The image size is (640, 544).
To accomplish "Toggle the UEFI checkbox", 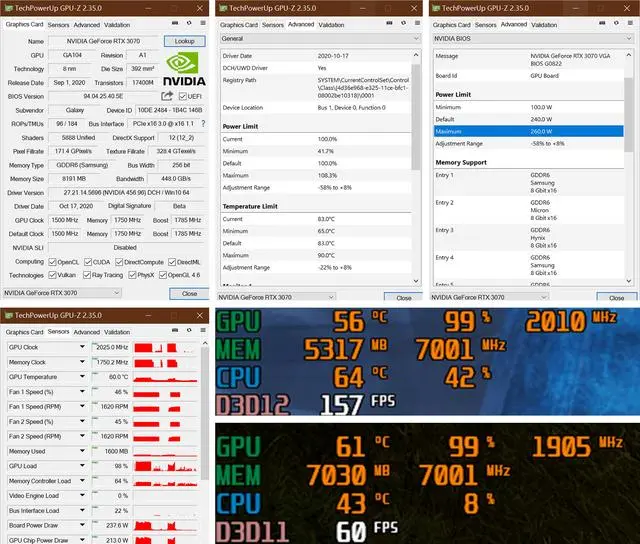I will (182, 96).
